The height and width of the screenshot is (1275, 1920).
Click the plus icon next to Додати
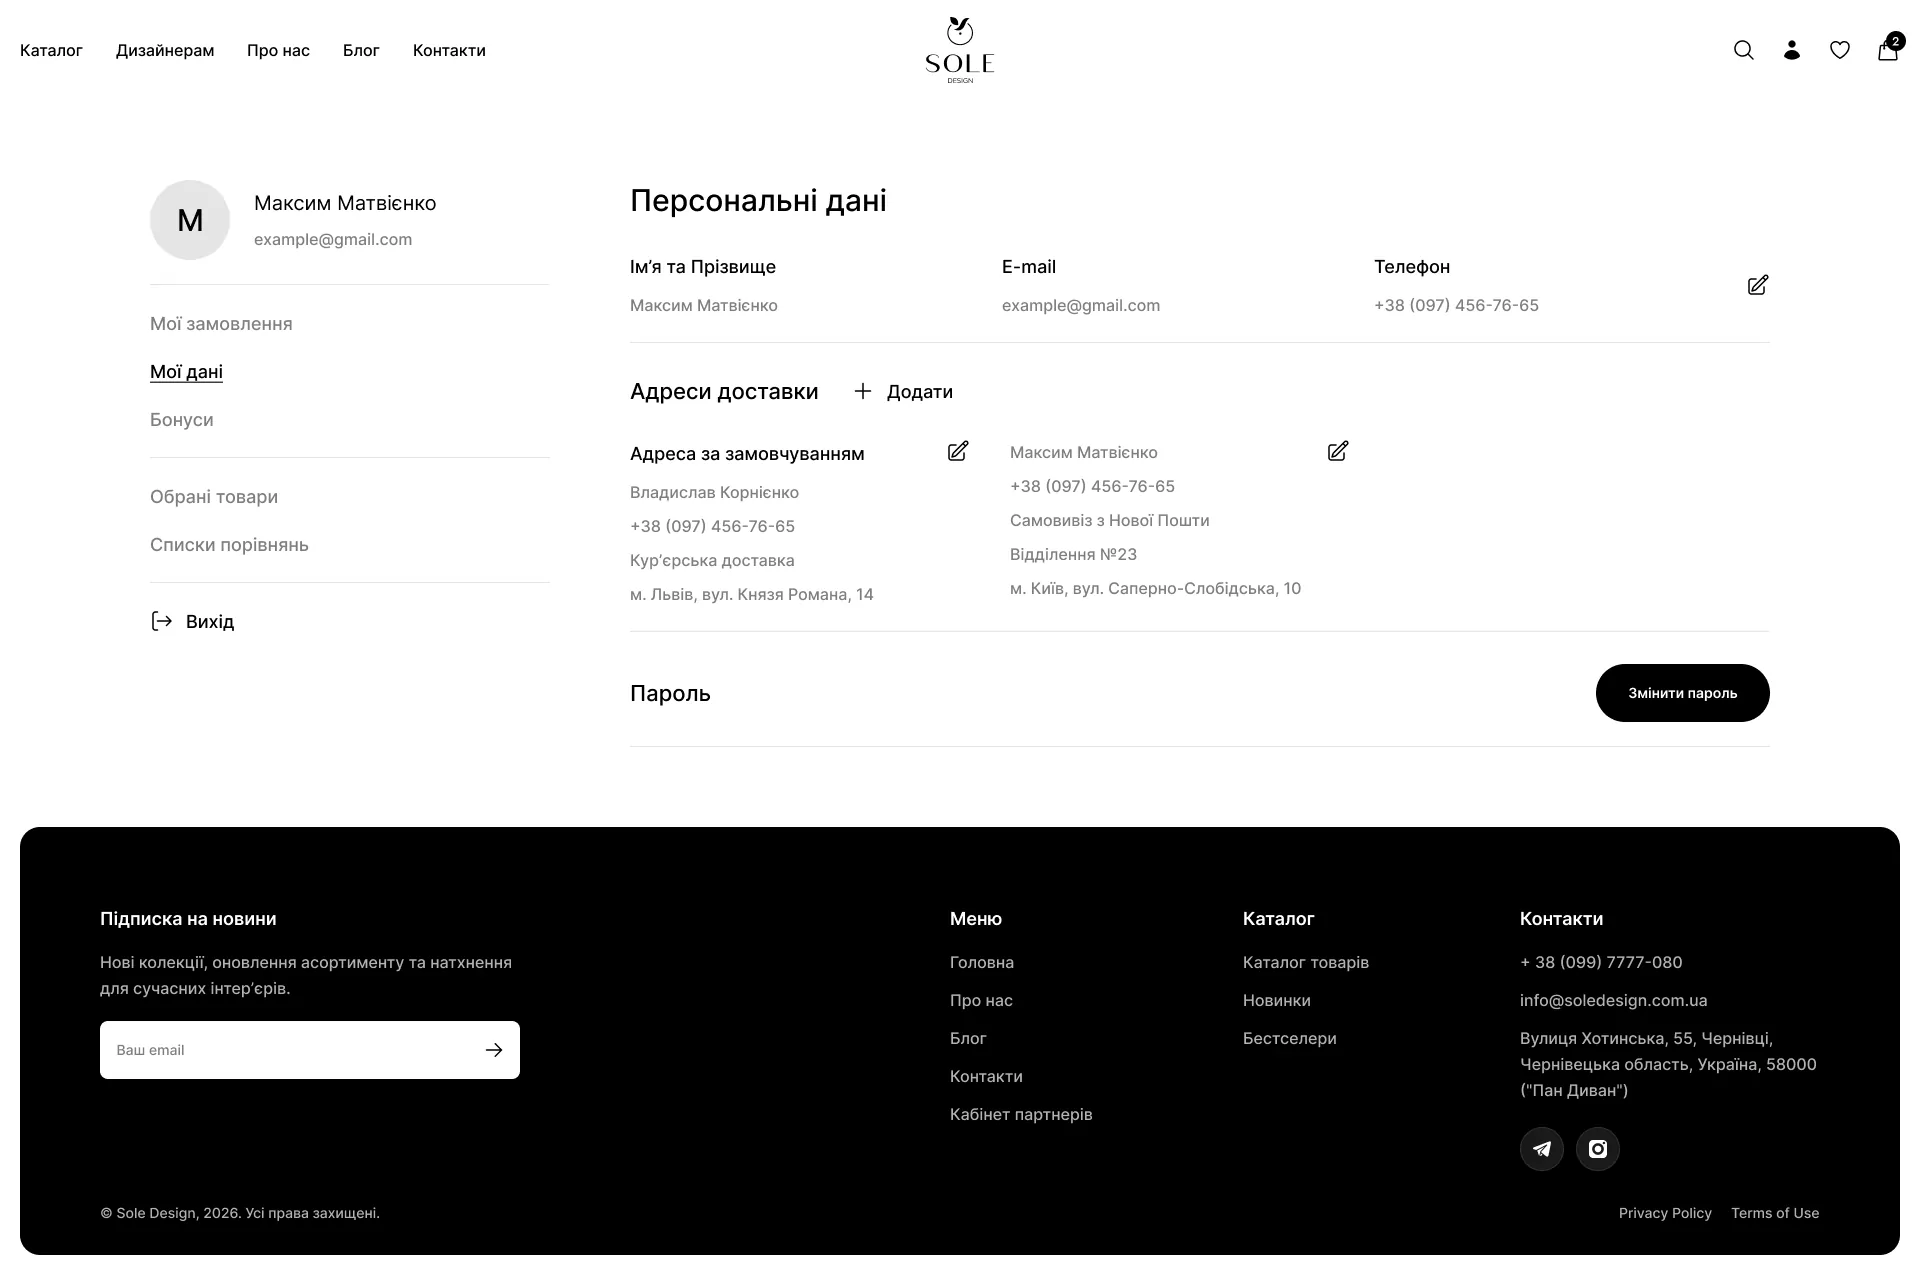862,391
